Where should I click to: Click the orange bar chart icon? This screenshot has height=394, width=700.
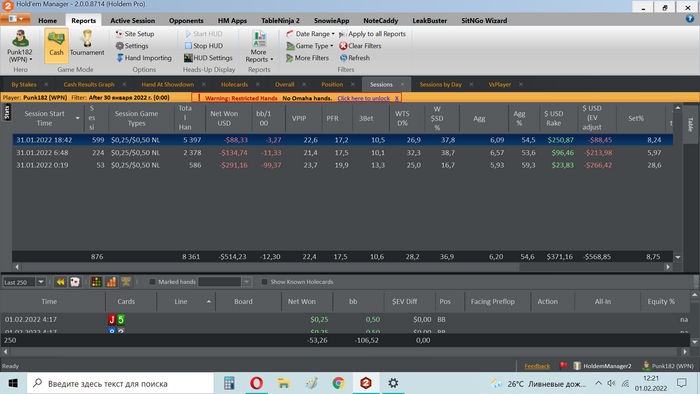coord(111,282)
